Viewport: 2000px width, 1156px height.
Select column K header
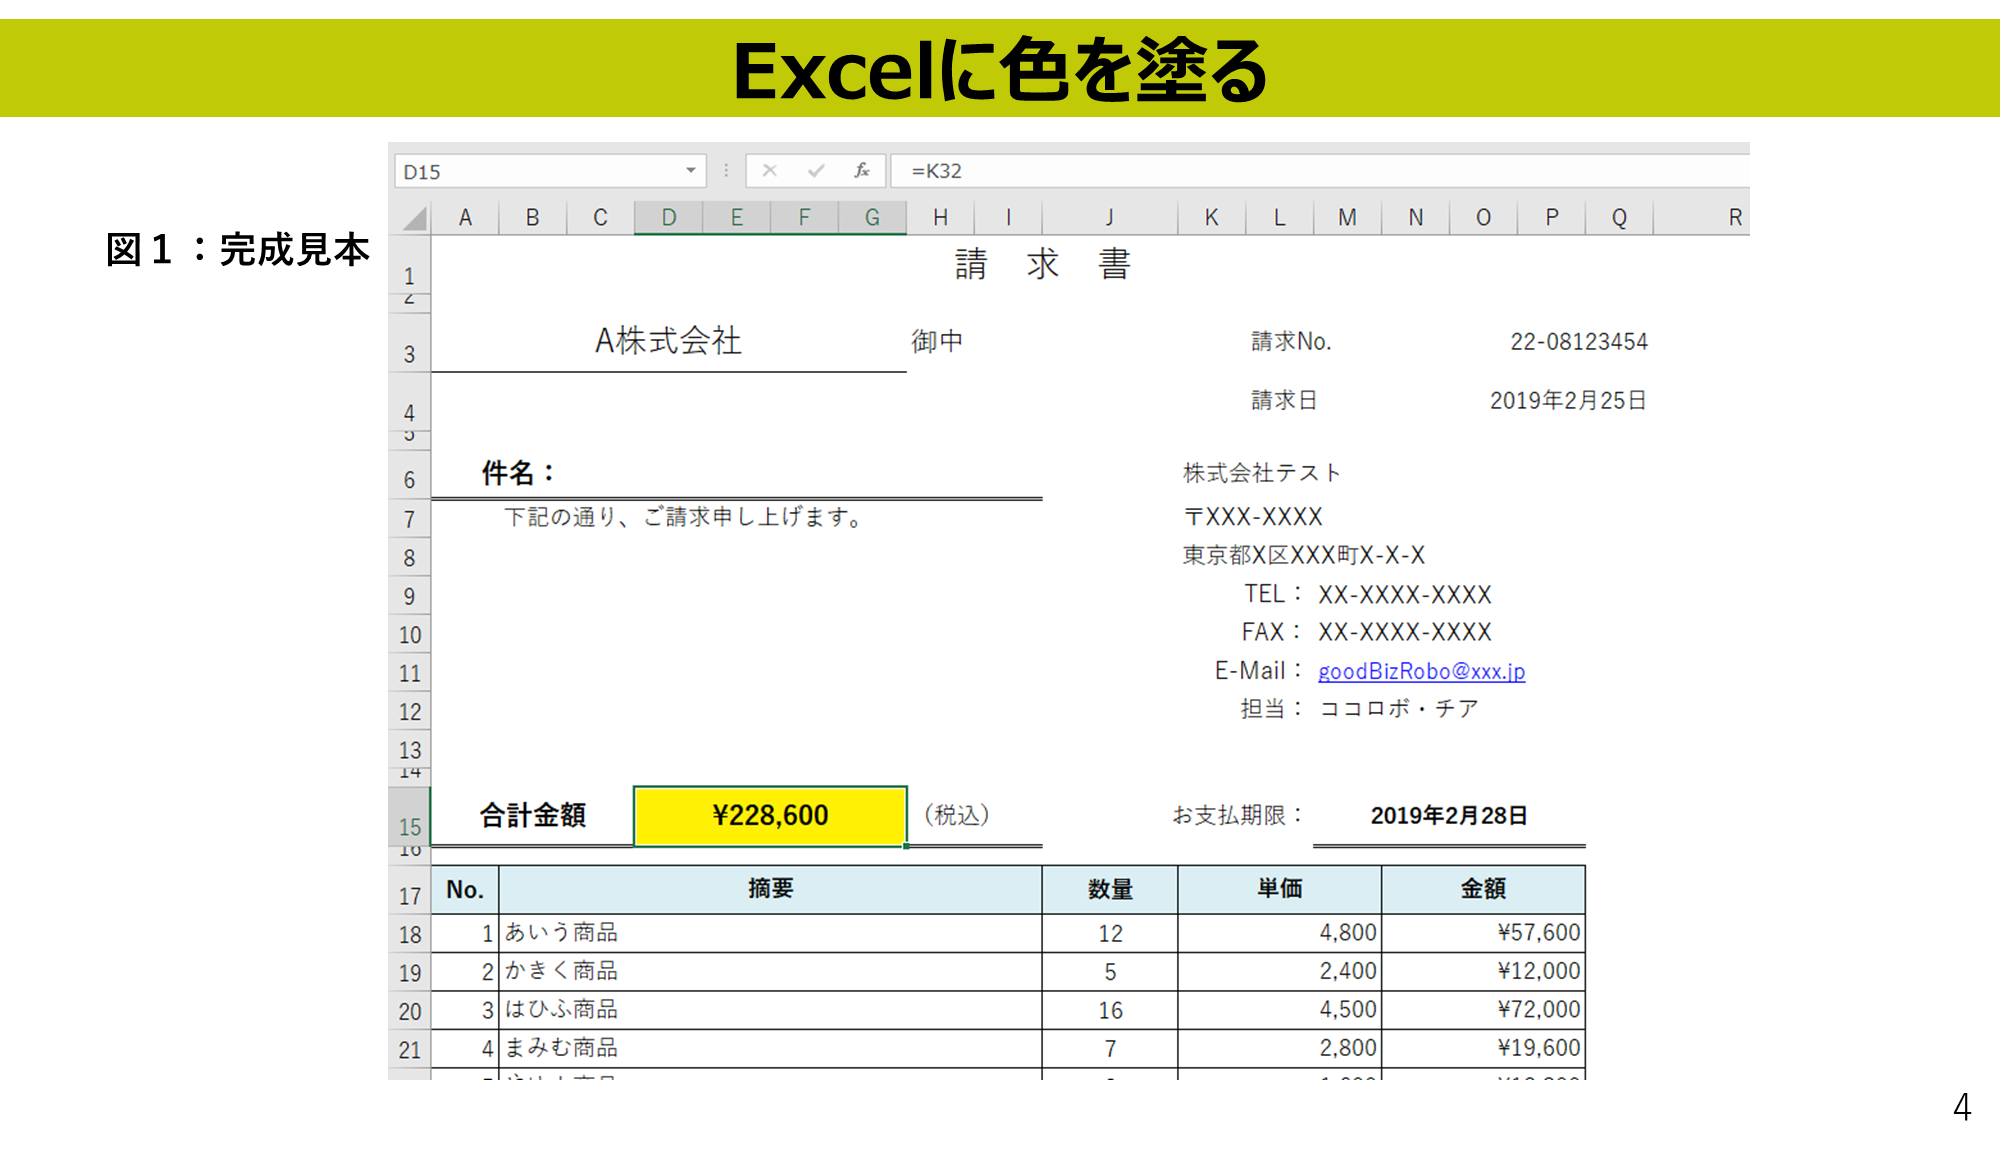point(1212,218)
